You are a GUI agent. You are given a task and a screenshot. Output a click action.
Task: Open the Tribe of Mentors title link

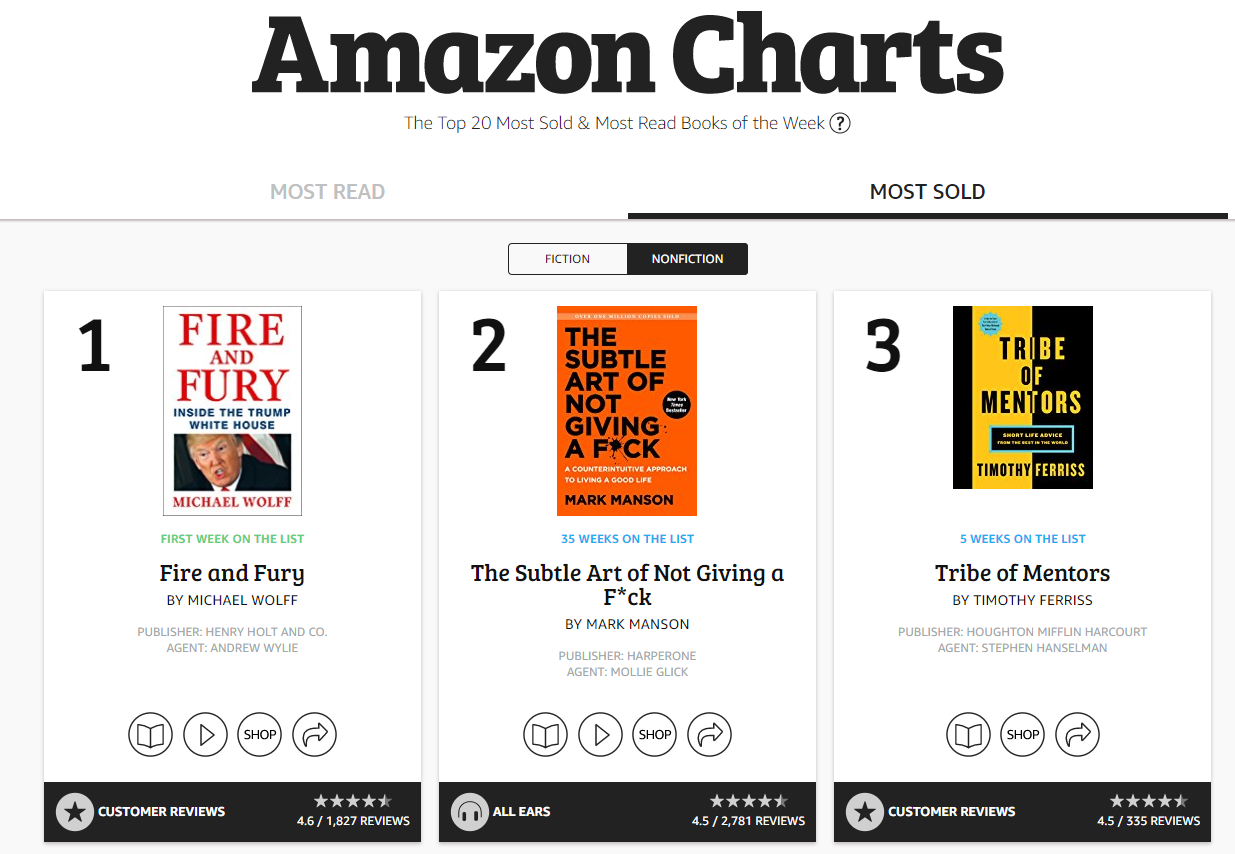pos(1023,573)
